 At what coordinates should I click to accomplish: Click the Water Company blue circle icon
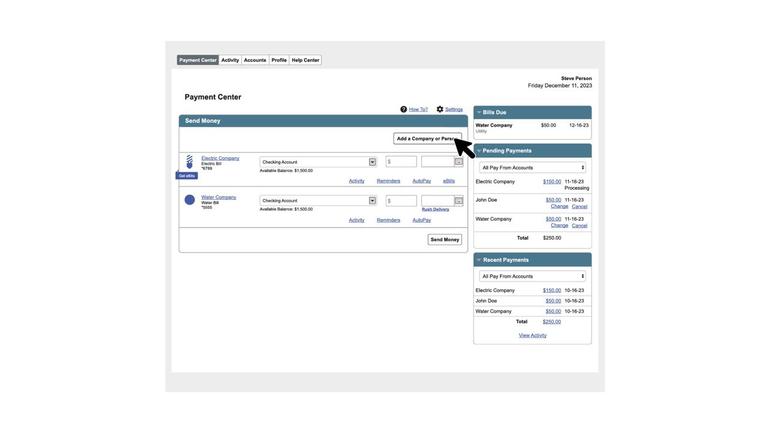(190, 200)
